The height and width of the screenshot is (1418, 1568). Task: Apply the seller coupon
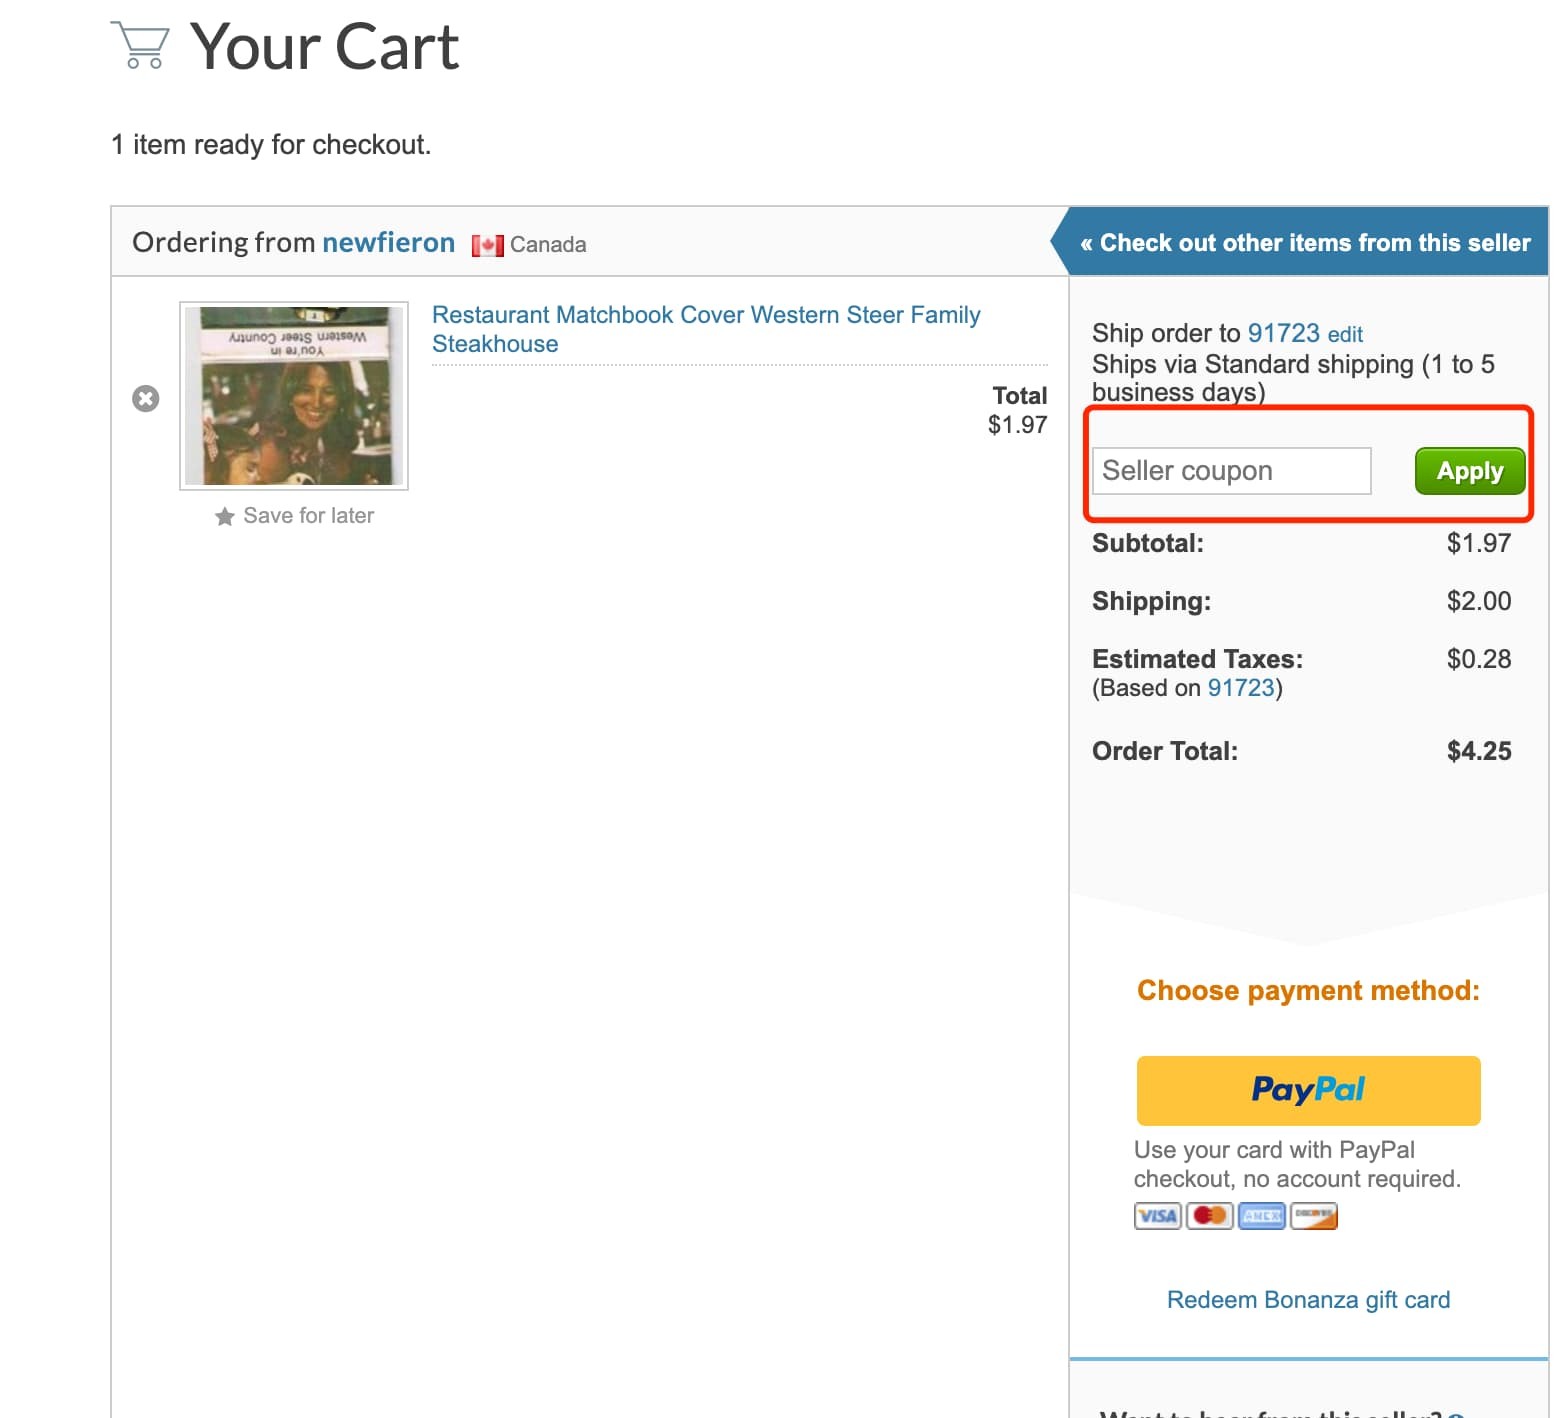1470,470
